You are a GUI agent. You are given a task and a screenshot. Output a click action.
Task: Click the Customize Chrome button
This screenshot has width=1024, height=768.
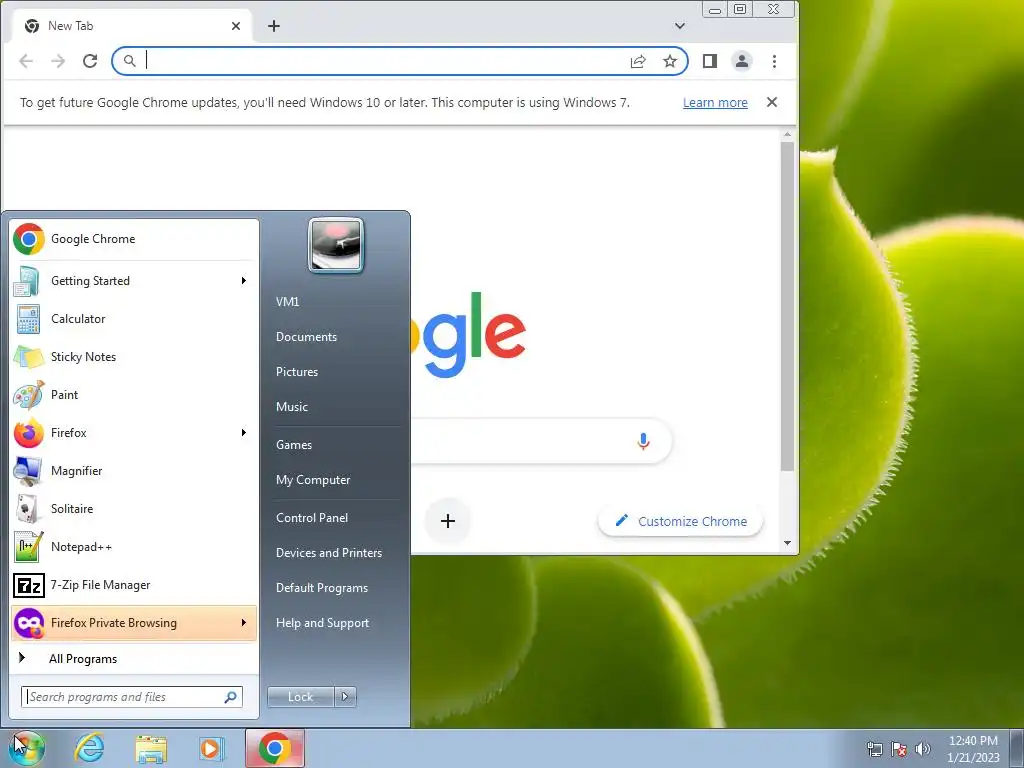[x=680, y=521]
